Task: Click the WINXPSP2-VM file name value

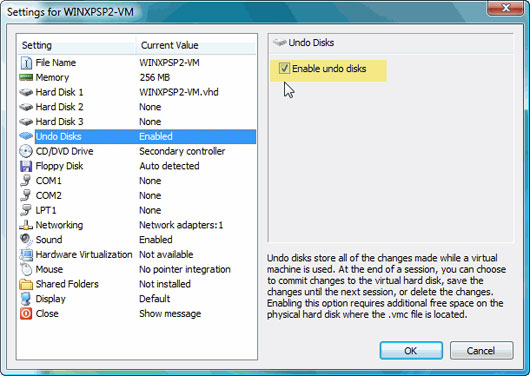Action: 169,63
